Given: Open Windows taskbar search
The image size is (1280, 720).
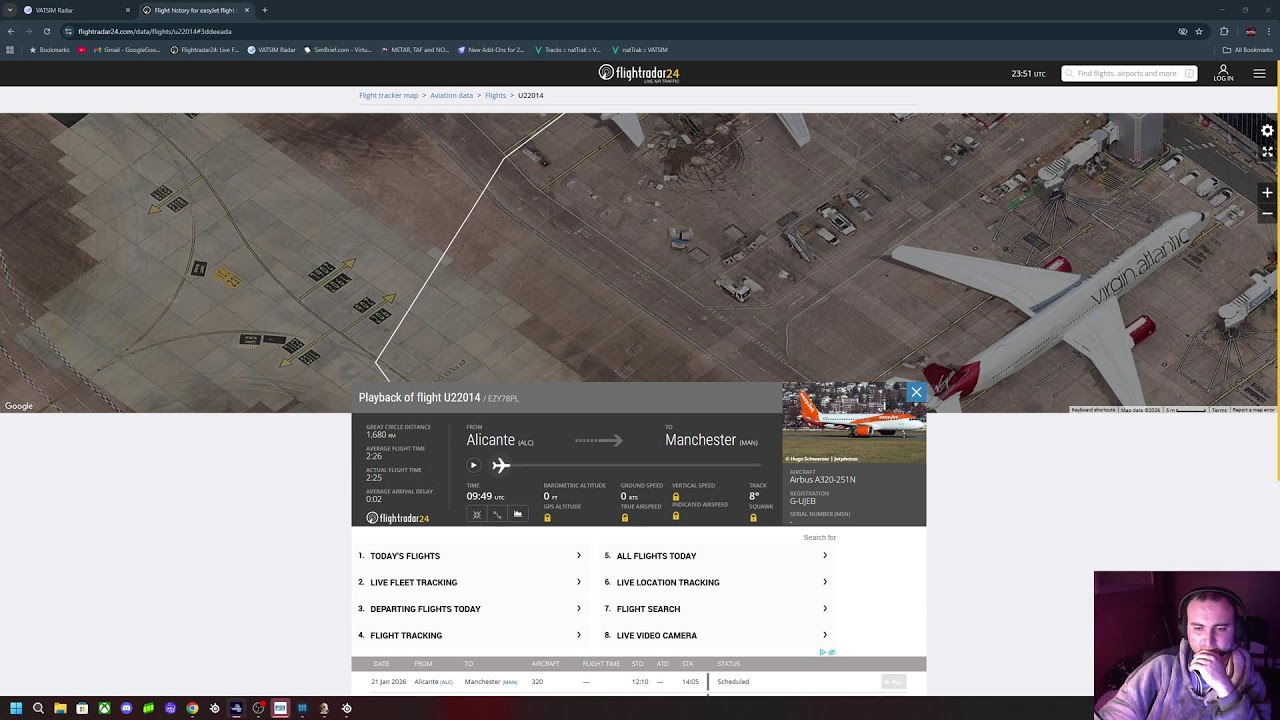Looking at the screenshot, I should coord(38,708).
